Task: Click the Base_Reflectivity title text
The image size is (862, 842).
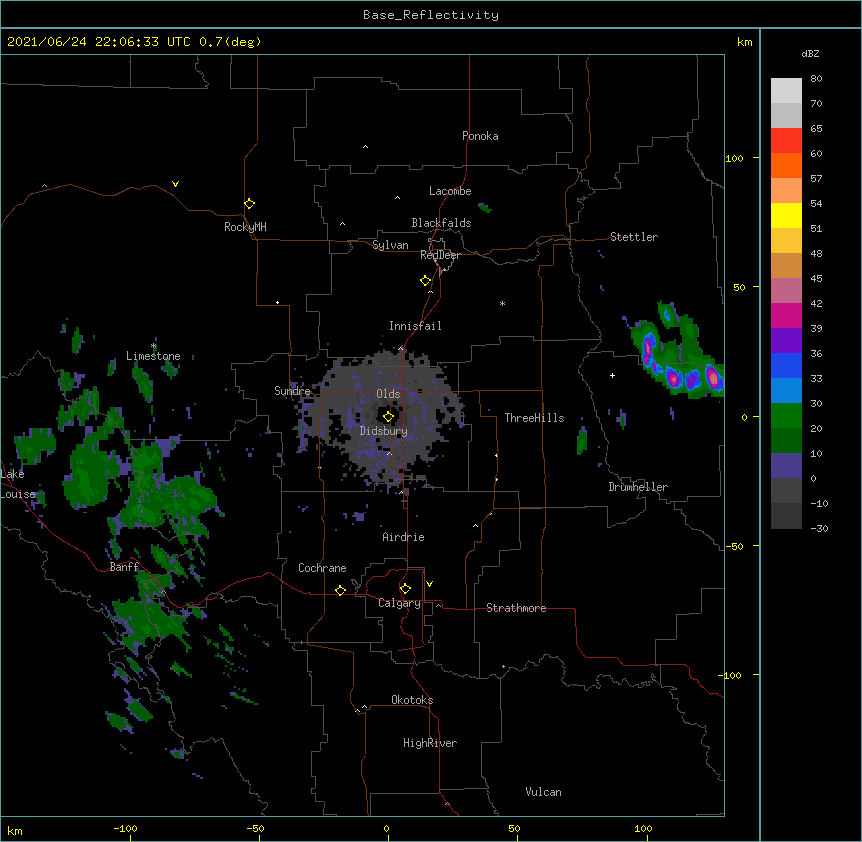Action: 431,15
